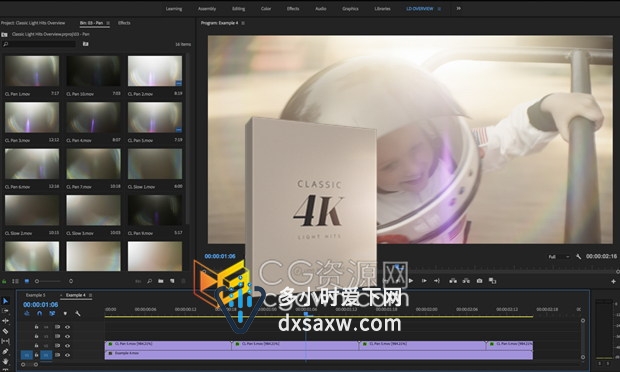Click Insert sequences as nests icon
Viewport: 620px width, 372px height.
coord(27,313)
